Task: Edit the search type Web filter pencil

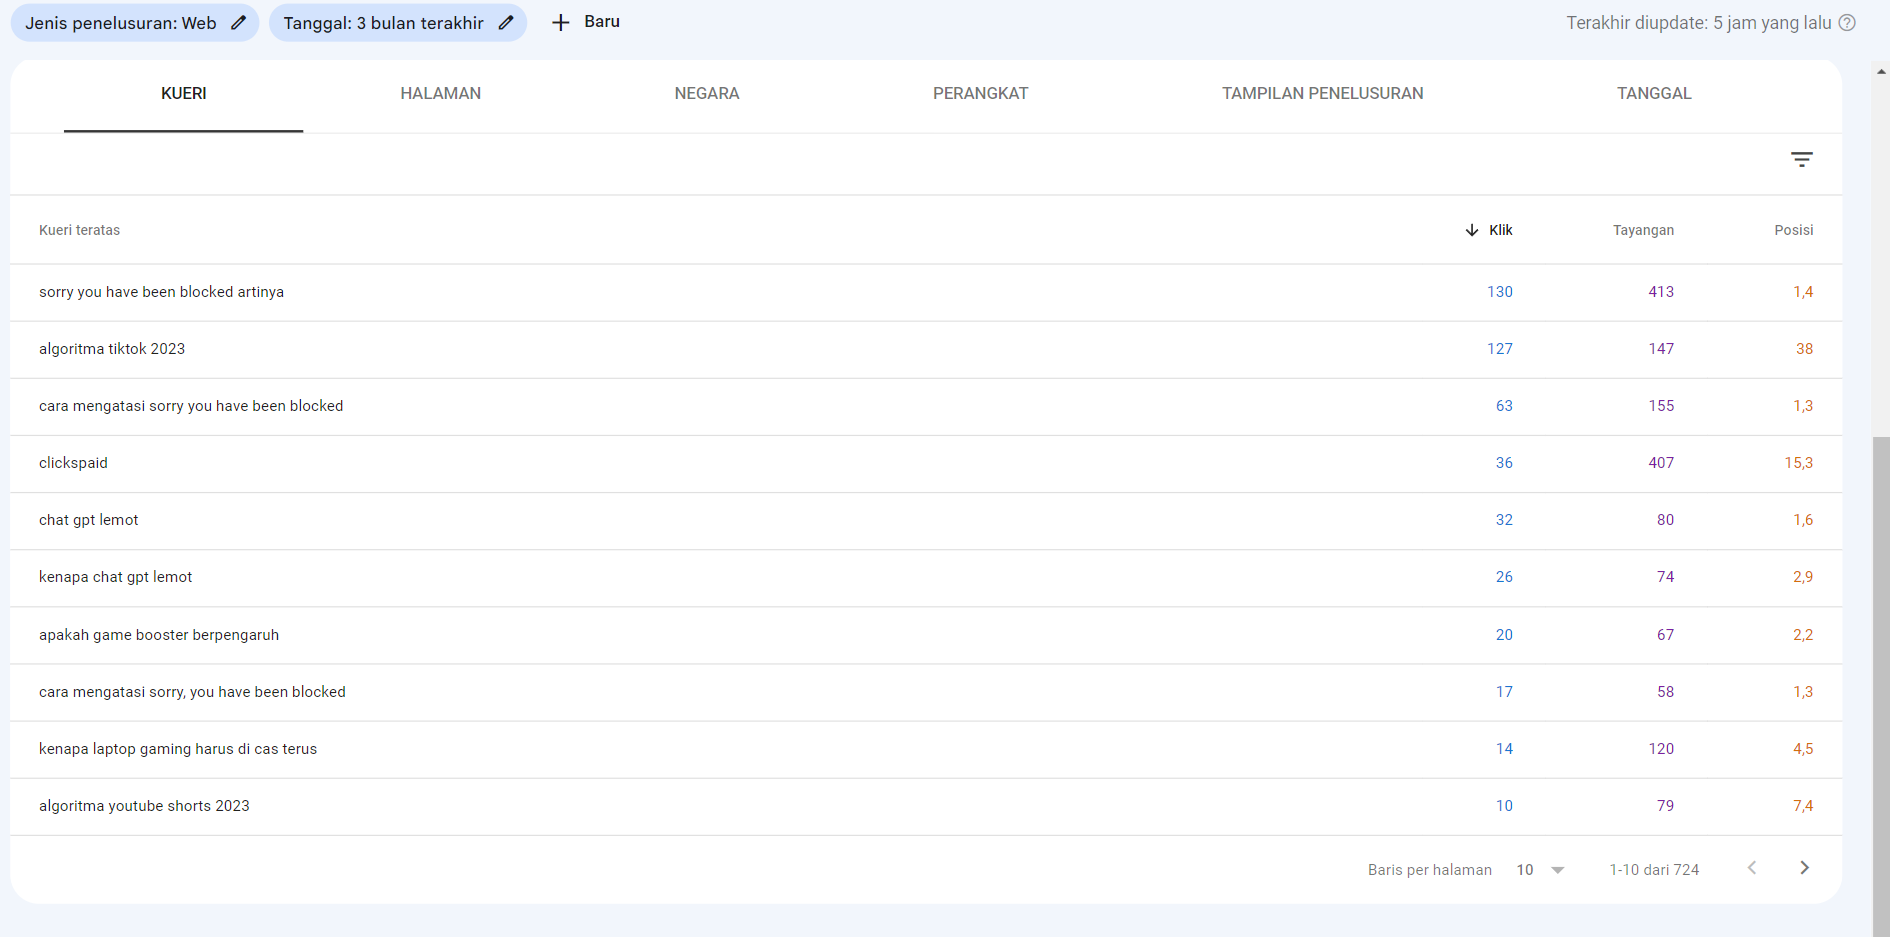Action: point(238,23)
